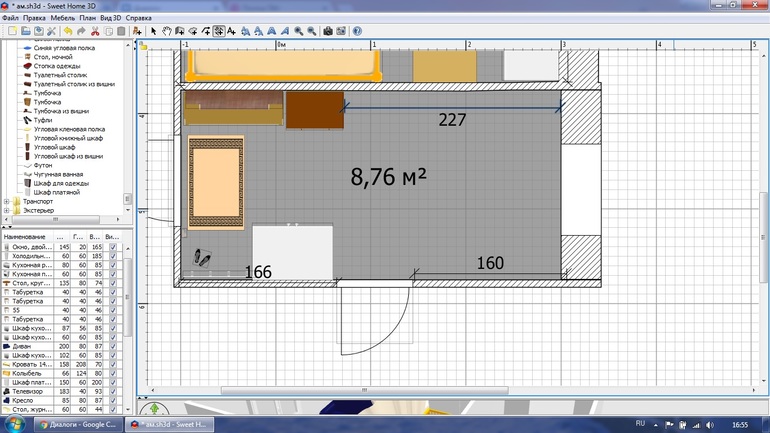
Task: Activate the pan hand tool
Action: [x=166, y=31]
